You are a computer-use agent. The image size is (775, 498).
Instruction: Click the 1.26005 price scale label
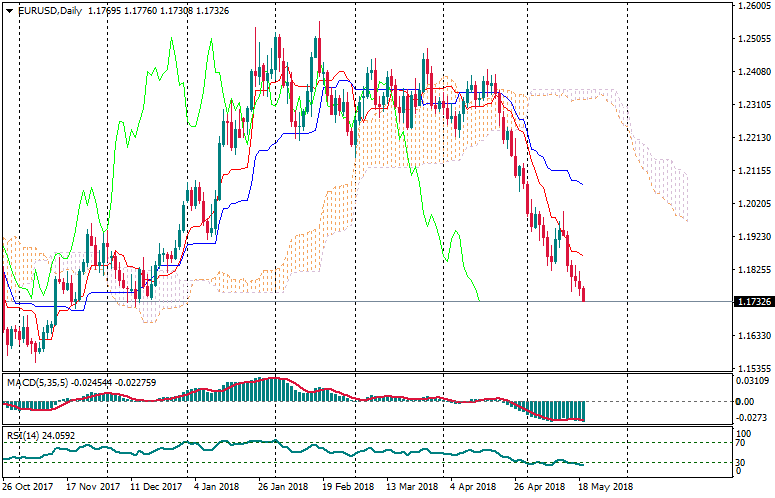point(752,6)
